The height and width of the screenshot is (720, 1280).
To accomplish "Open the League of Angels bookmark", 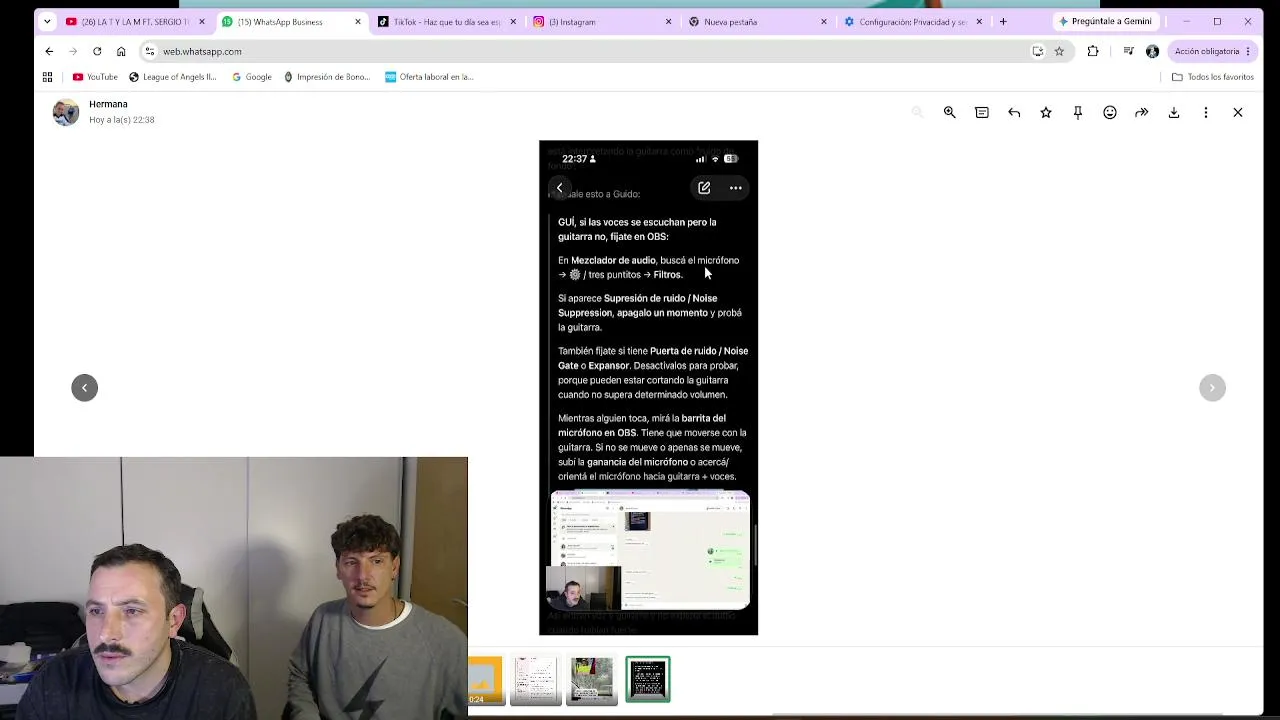I will (172, 77).
